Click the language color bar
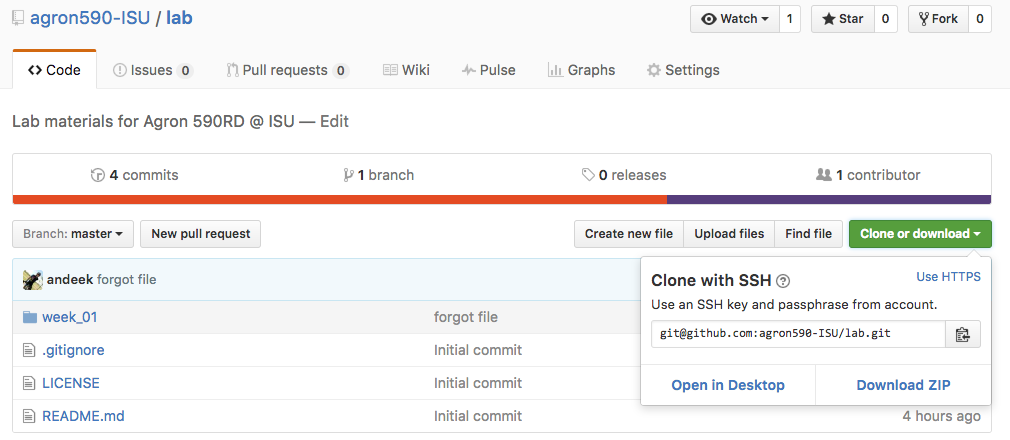Image resolution: width=1010 pixels, height=440 pixels. point(501,199)
